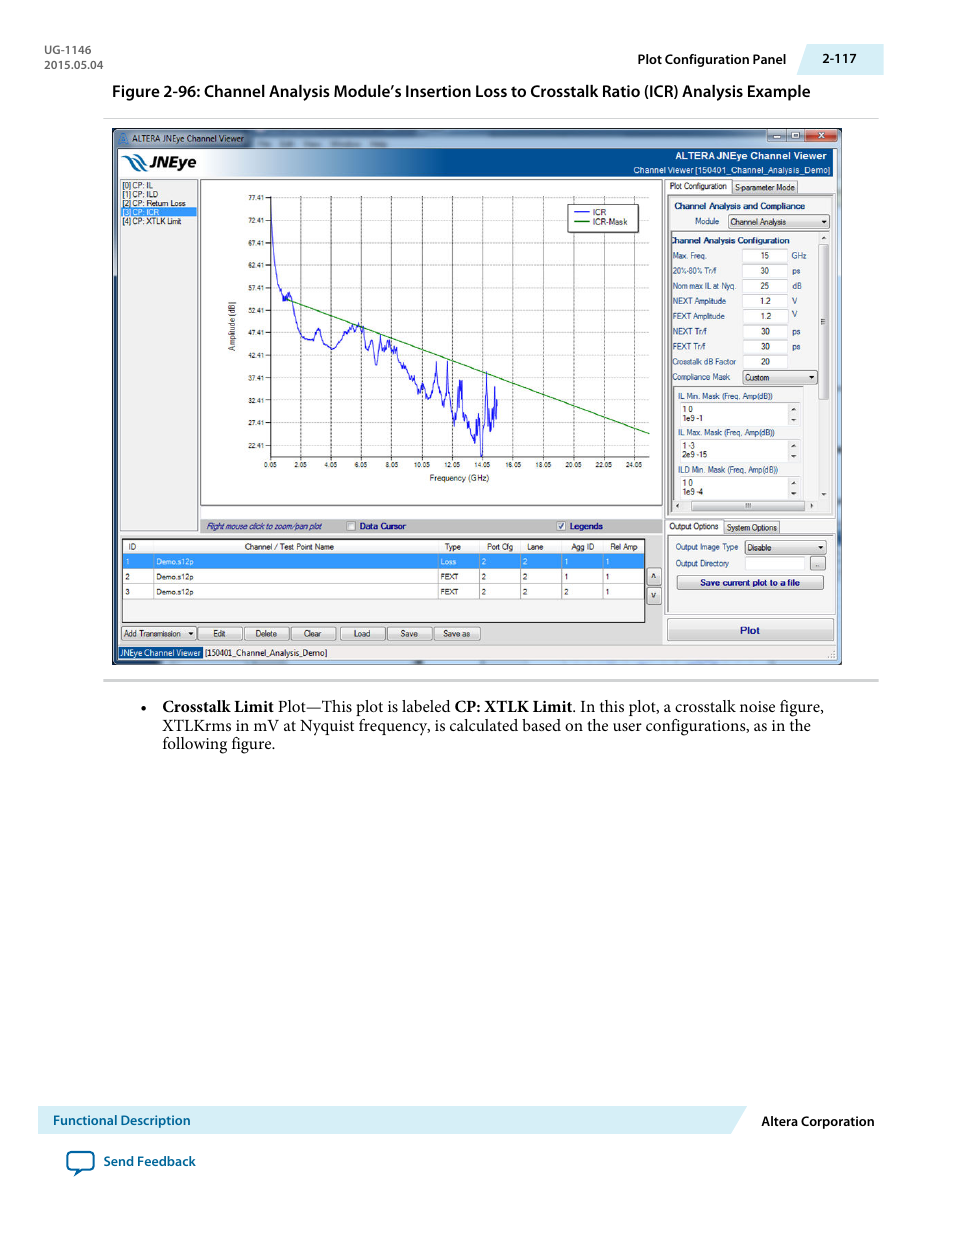The image size is (954, 1235).
Task: Select the System Options tab
Action: 751,527
